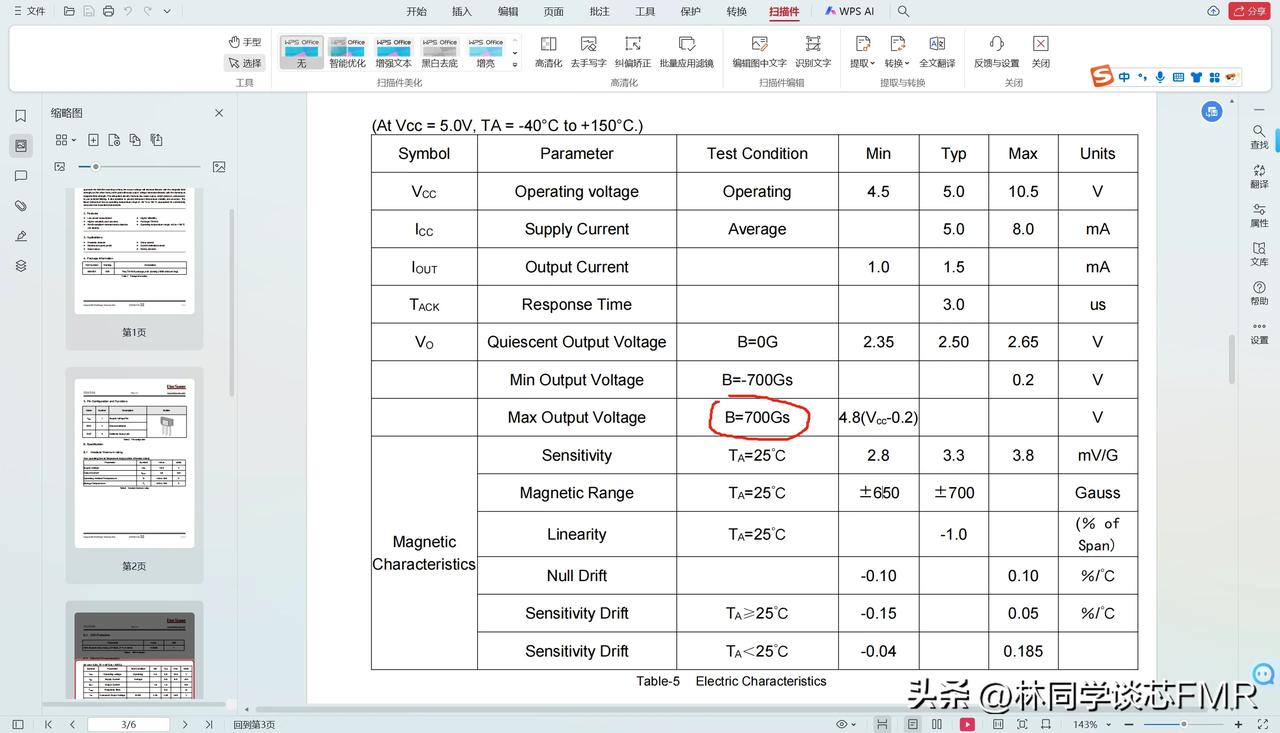Viewport: 1280px width, 733px height.
Task: Click 回到第3页 return to page 3
Action: [x=254, y=724]
